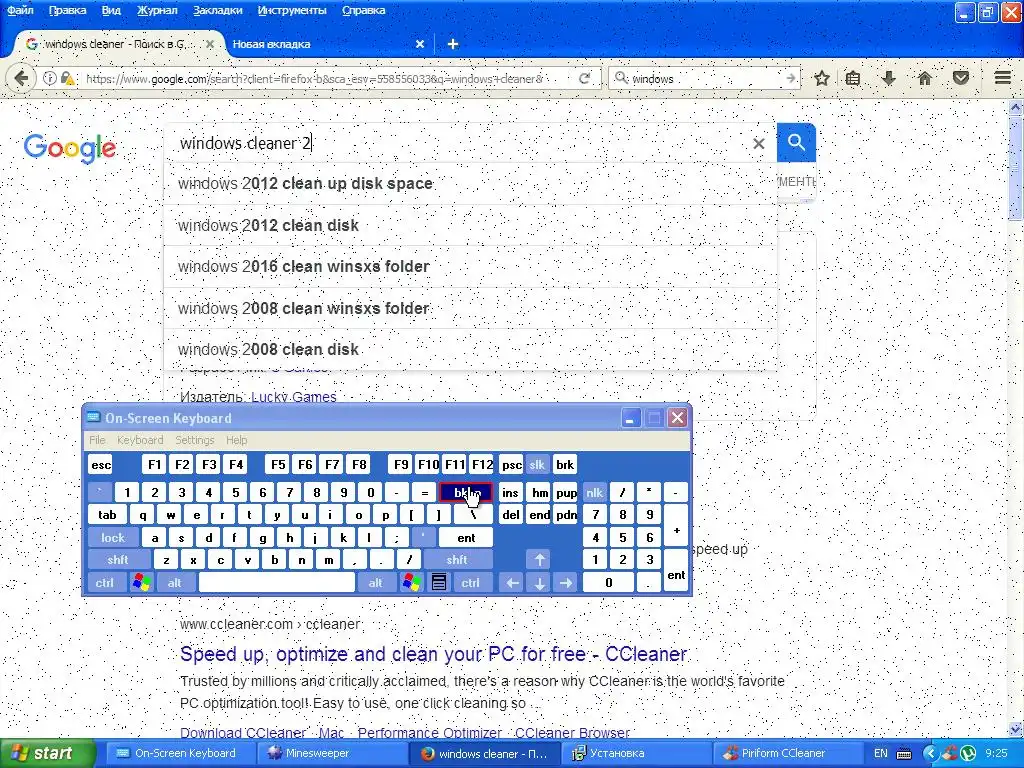Click the keyboard tray icon near EN
The width and height of the screenshot is (1024, 768).
point(904,754)
